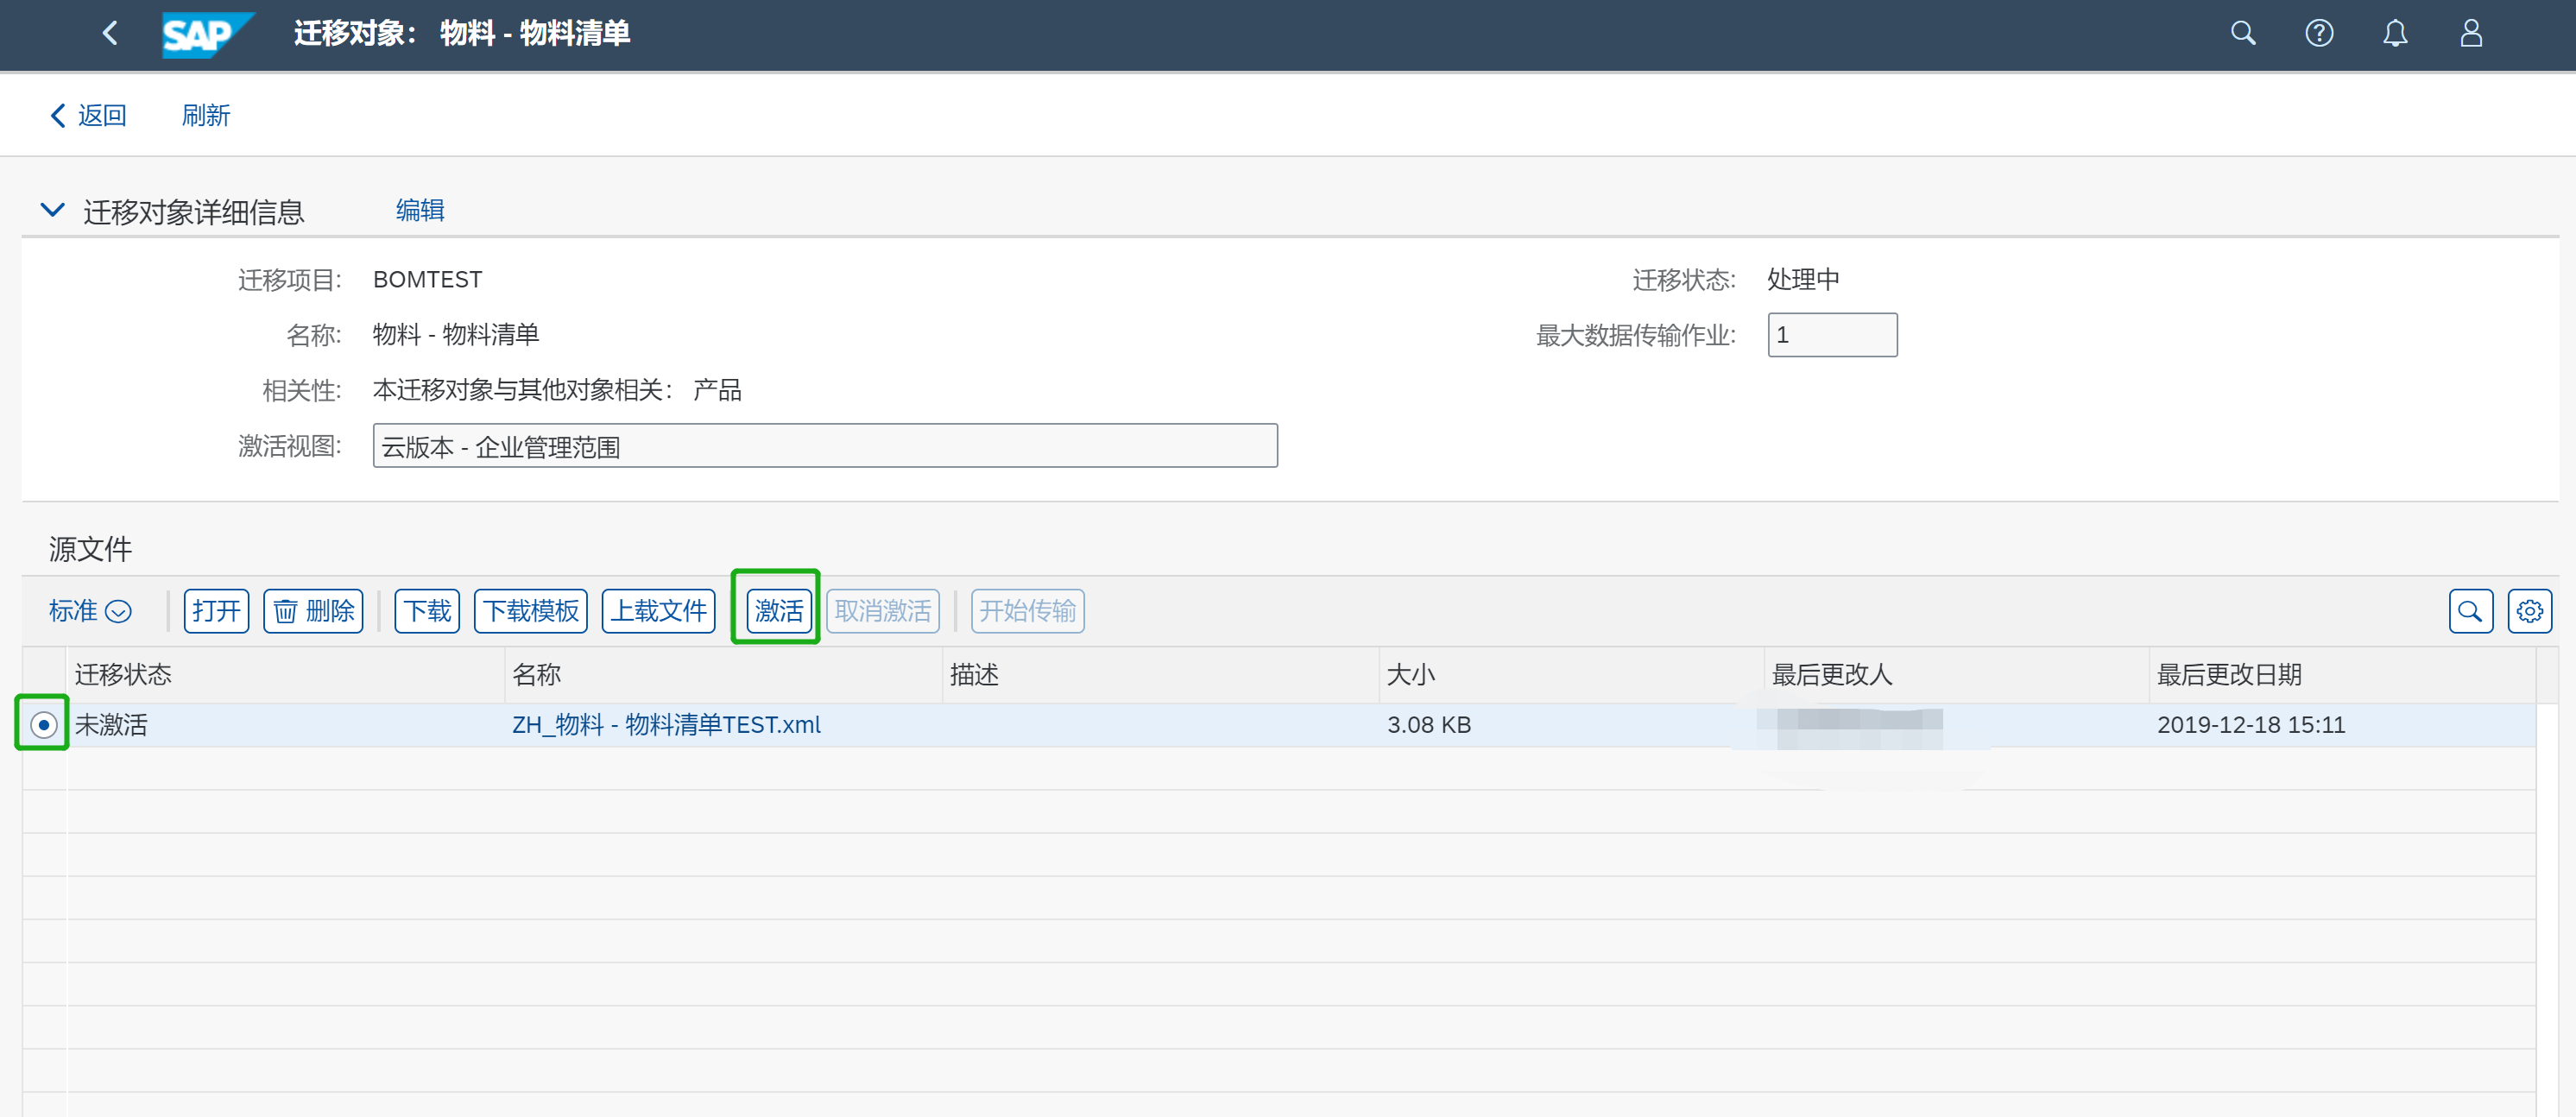The width and height of the screenshot is (2576, 1117).
Task: Click the 最大数据传输作业 input field
Action: tap(1832, 335)
